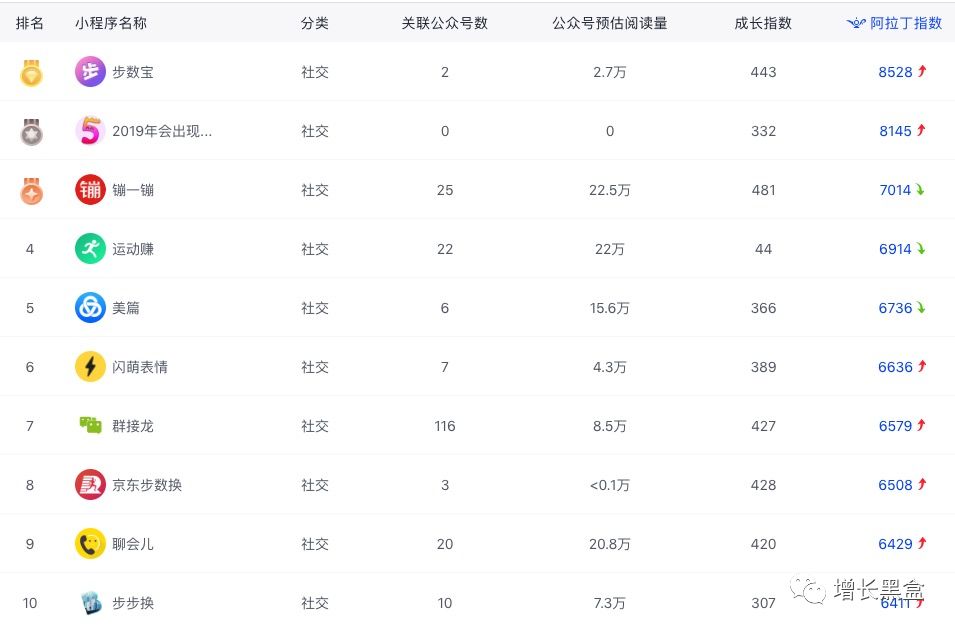Click the 阿拉丁指数 rocket logo icon
955x631 pixels.
(x=855, y=23)
